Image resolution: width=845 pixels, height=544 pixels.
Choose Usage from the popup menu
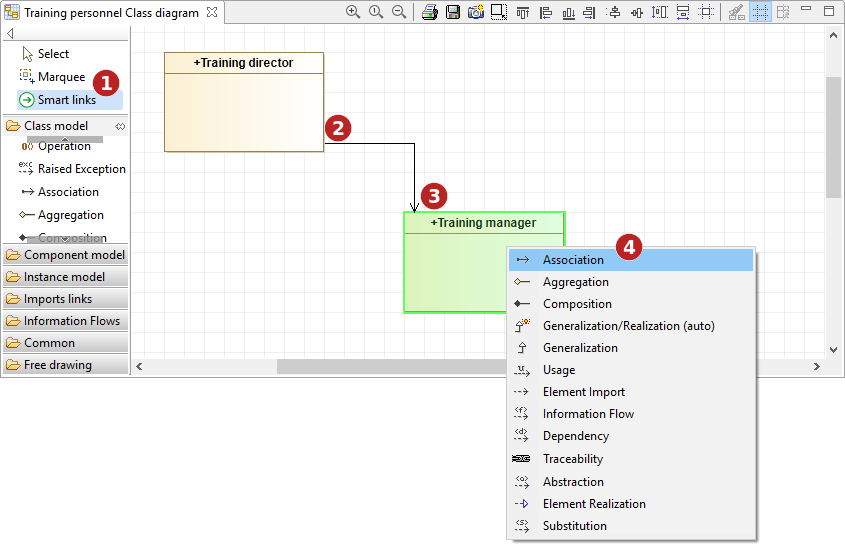[x=631, y=370]
